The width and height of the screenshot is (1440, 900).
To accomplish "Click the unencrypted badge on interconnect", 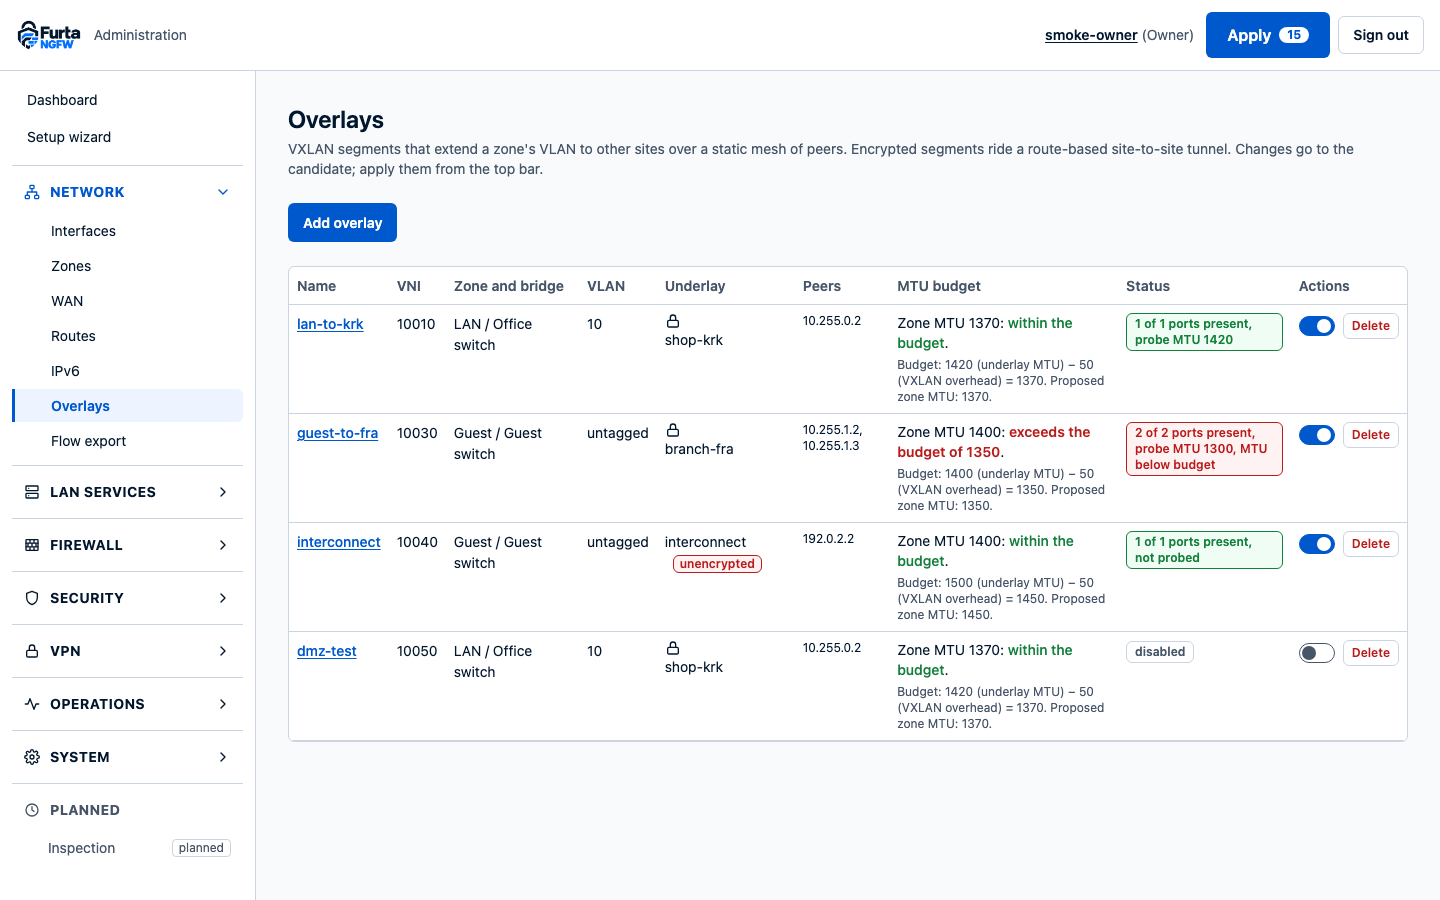I will (717, 564).
